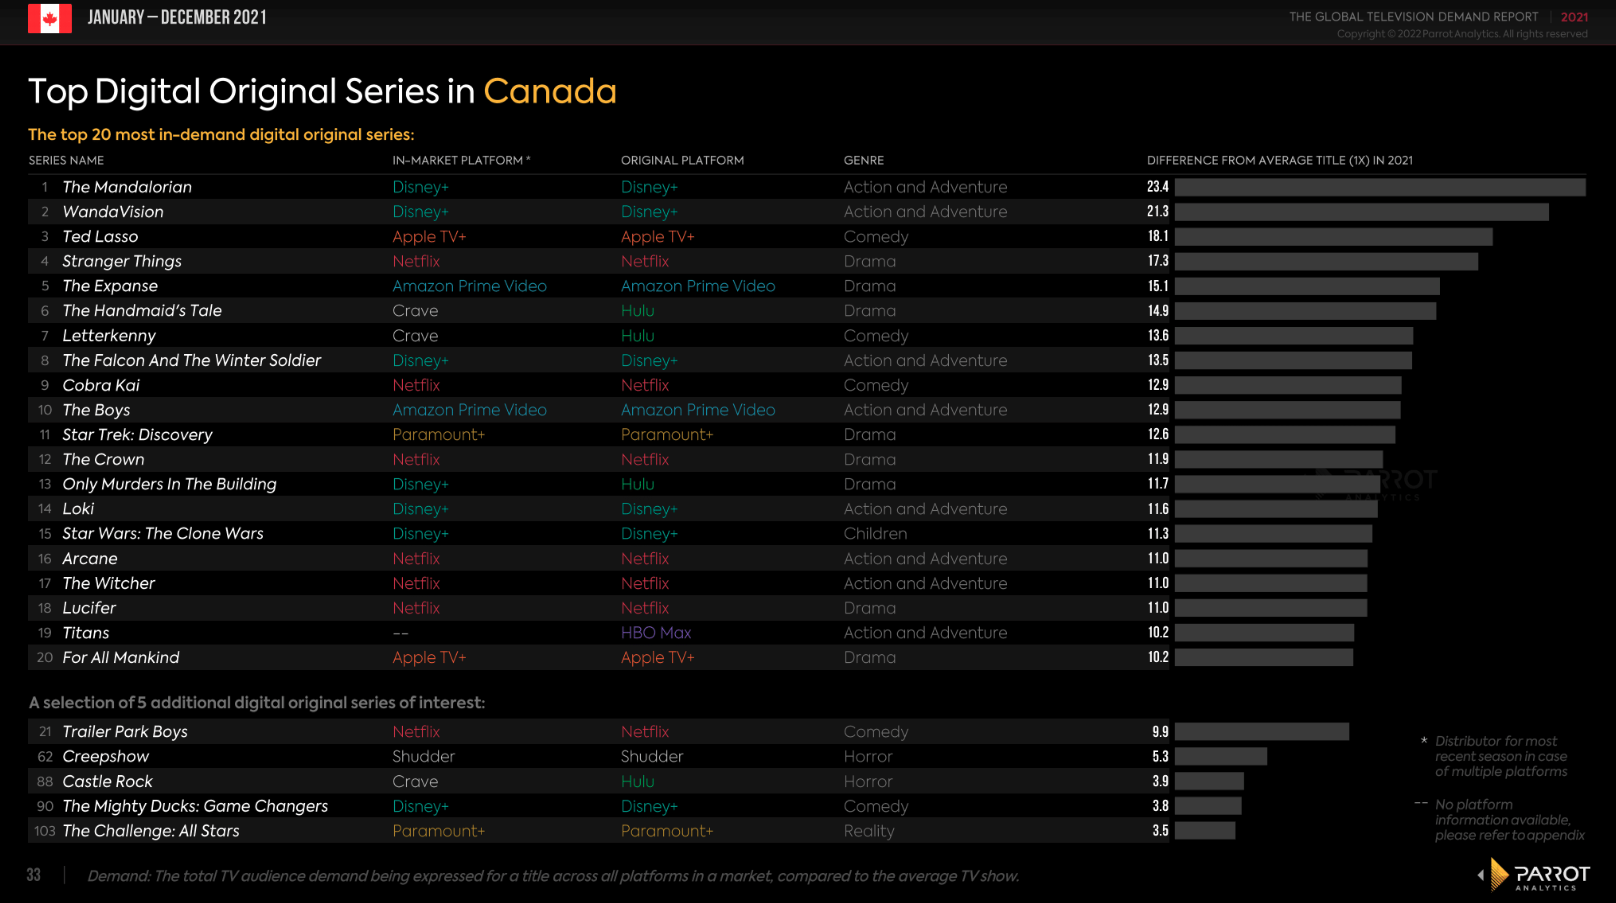Click the demand bar for WandaVision
Viewport: 1616px width, 903px height.
tap(1362, 212)
